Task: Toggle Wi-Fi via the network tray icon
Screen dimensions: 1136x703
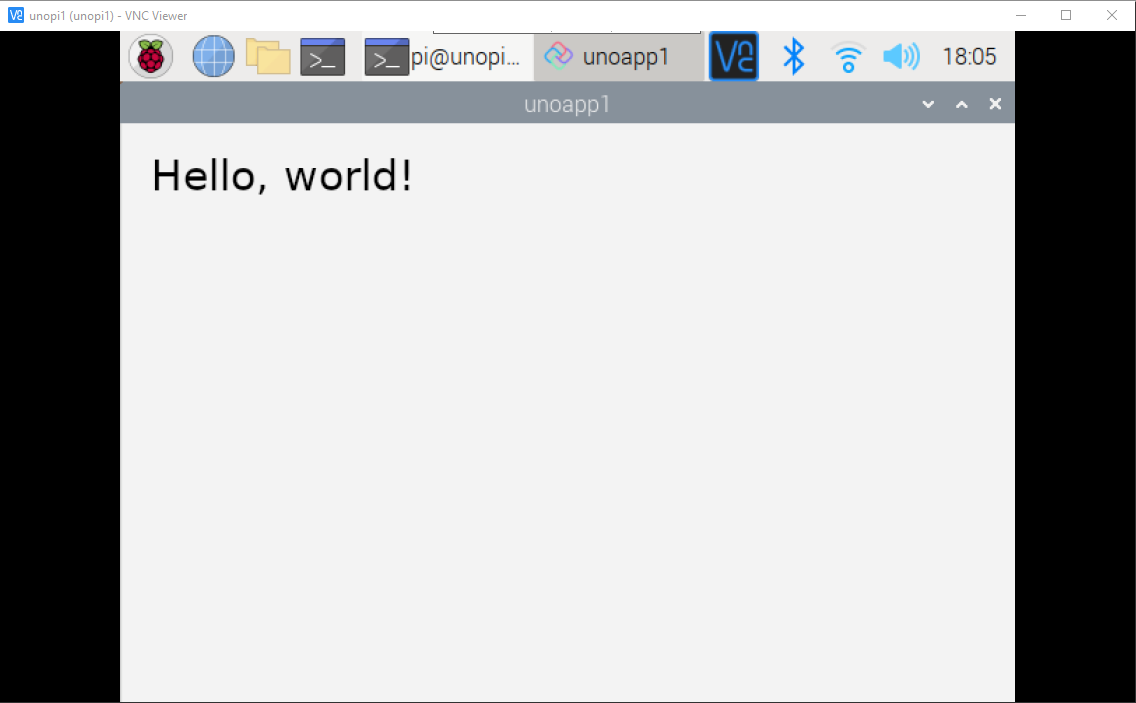Action: click(848, 57)
